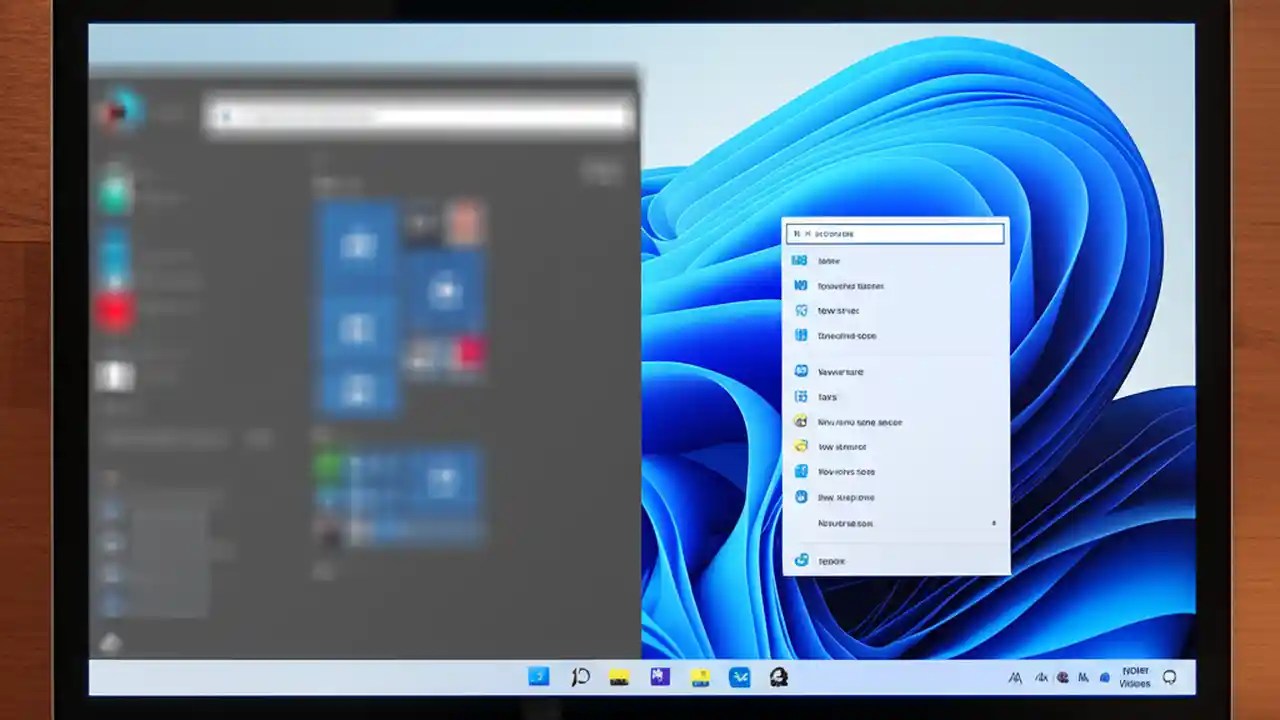Open the purple app icon on the taskbar
Image resolution: width=1280 pixels, height=720 pixels.
[659, 678]
